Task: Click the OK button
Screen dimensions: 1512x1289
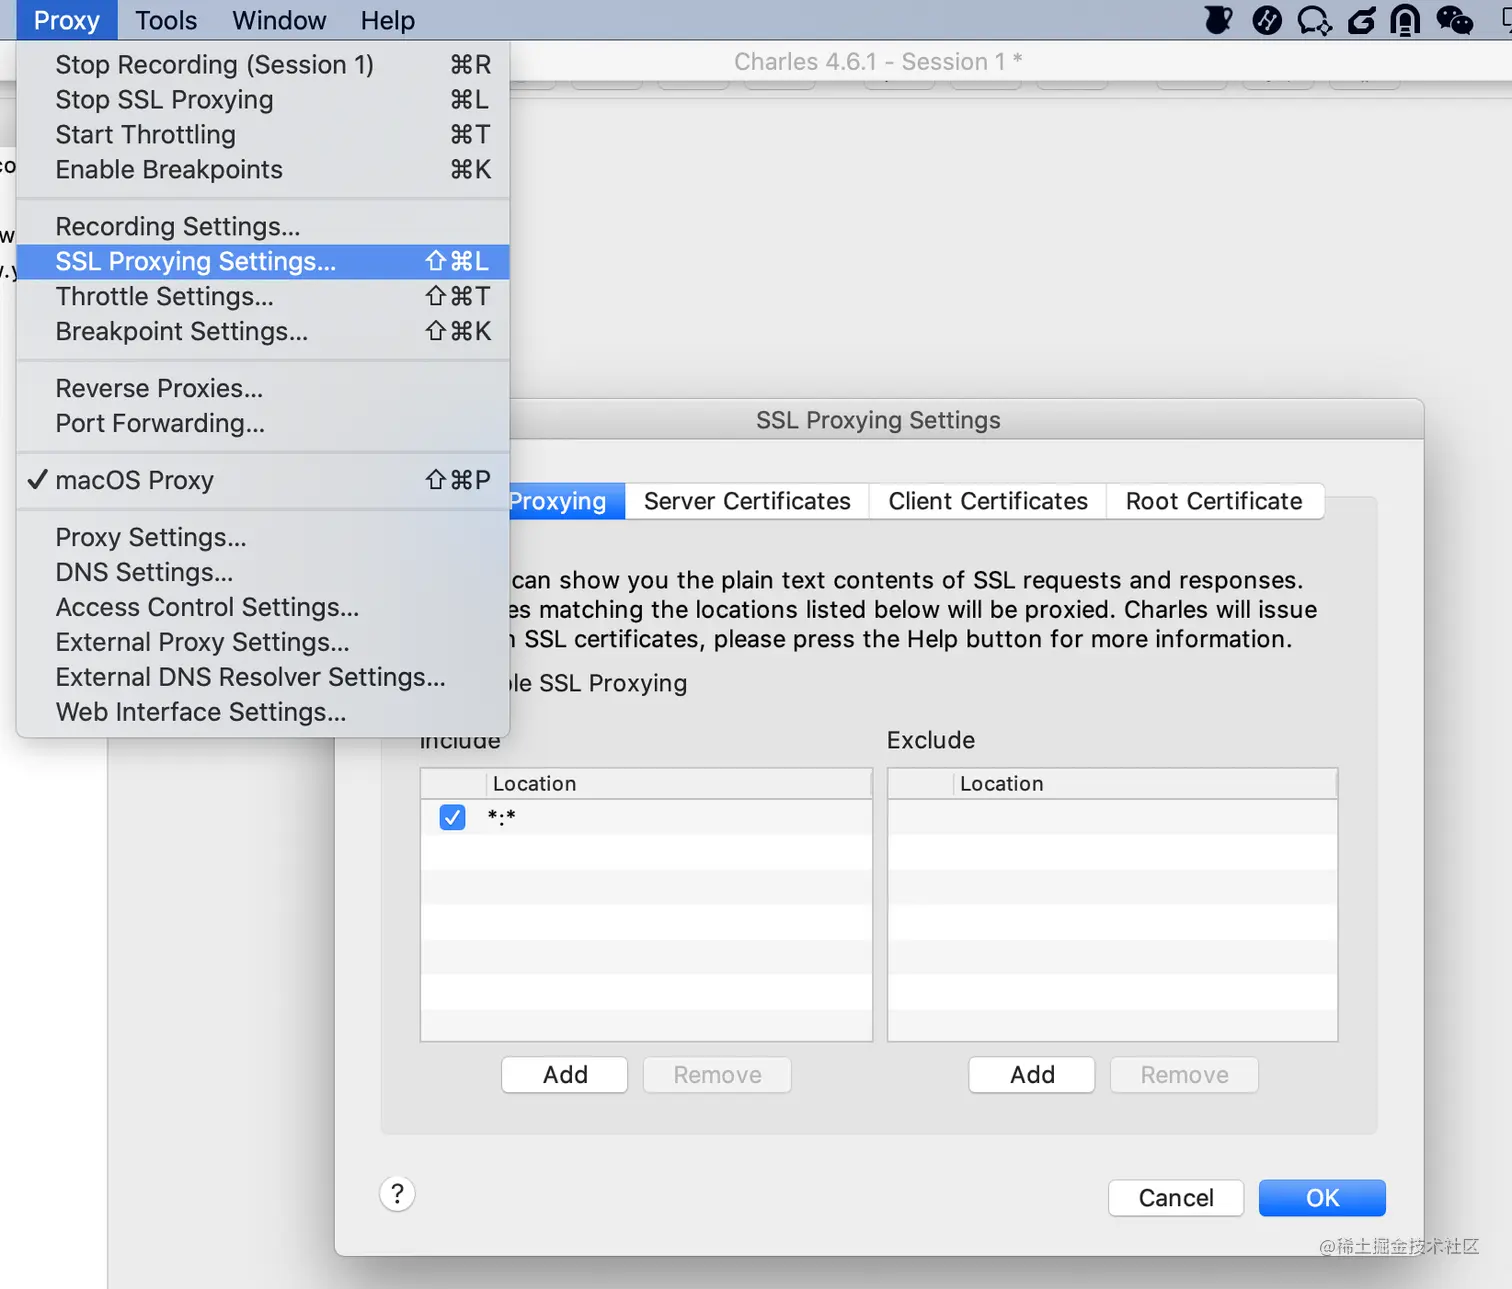Action: click(x=1322, y=1198)
